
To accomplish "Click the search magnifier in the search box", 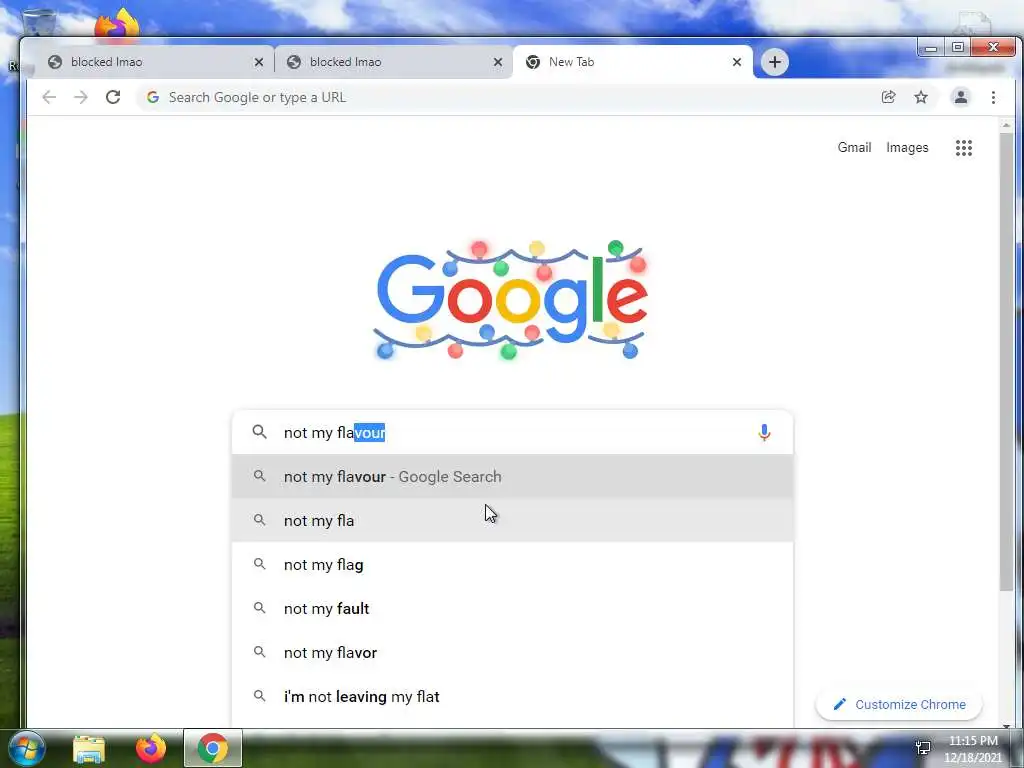I will 259,432.
